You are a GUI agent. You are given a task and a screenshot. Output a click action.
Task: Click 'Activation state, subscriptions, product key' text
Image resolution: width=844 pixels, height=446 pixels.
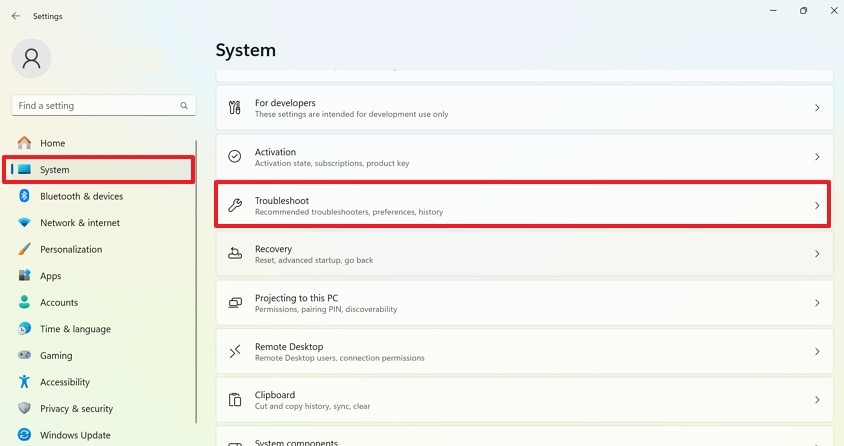coord(332,163)
